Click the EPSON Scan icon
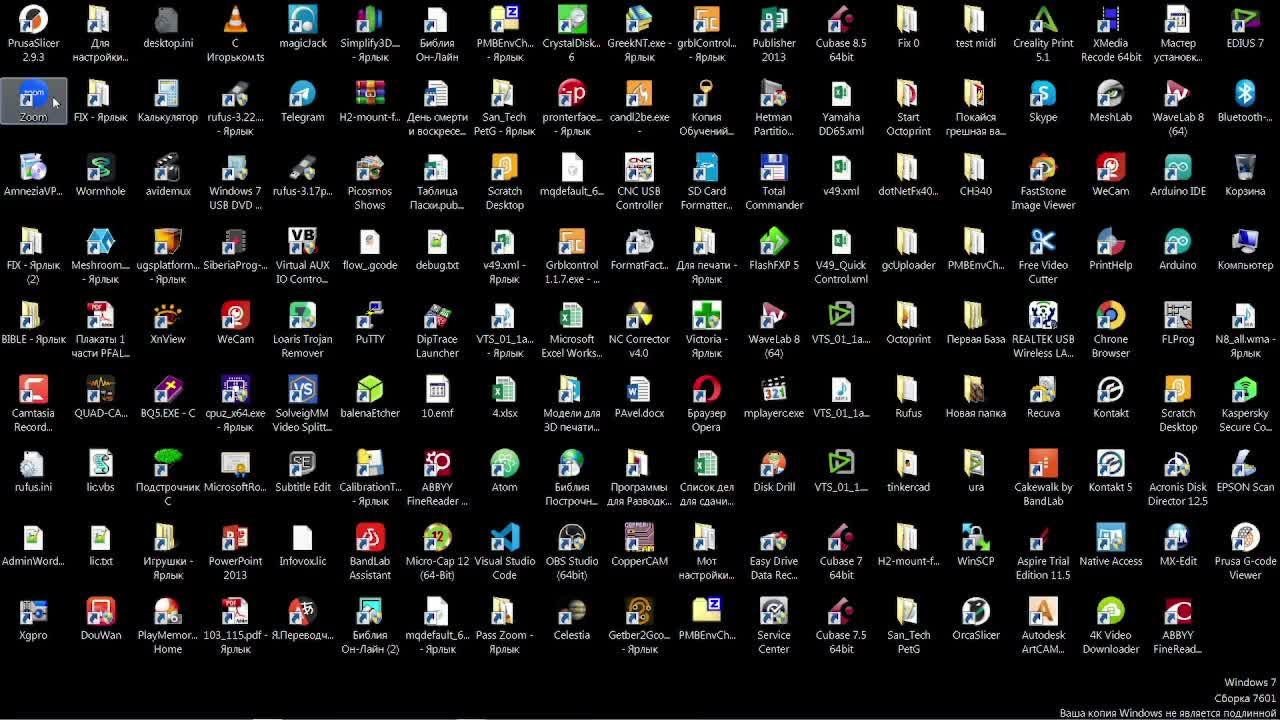 [1245, 463]
